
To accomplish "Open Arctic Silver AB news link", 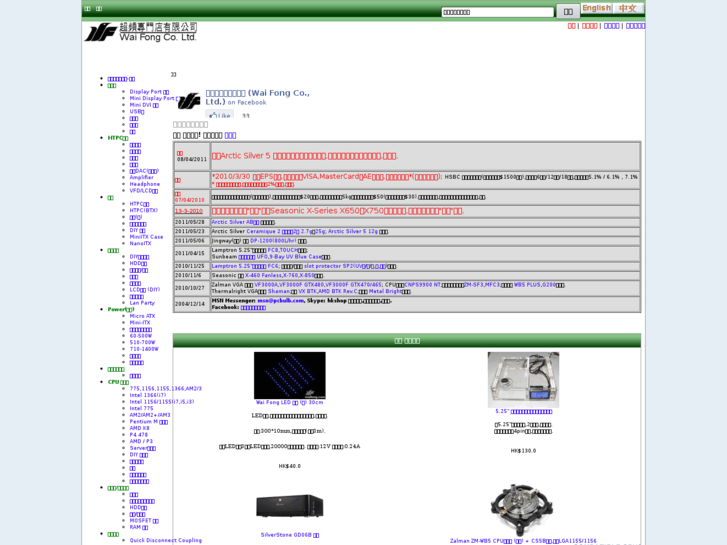I will [x=235, y=222].
